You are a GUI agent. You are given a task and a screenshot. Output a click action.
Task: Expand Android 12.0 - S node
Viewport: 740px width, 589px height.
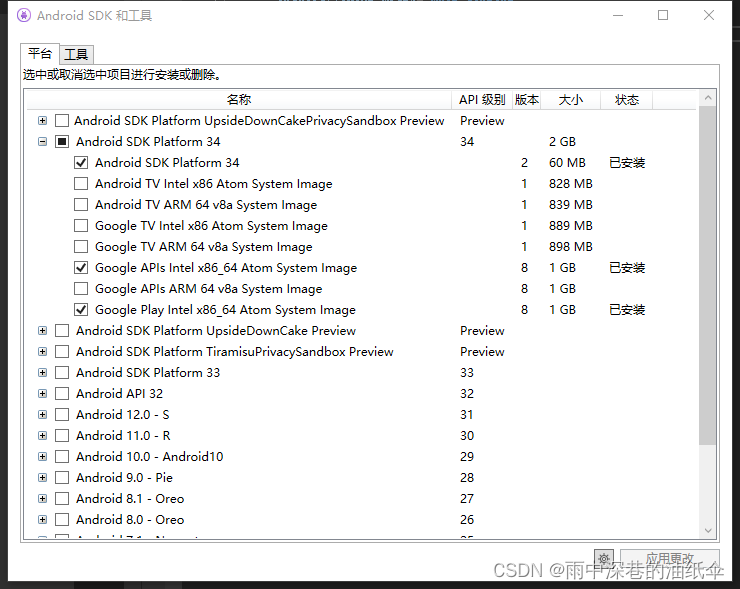click(42, 415)
